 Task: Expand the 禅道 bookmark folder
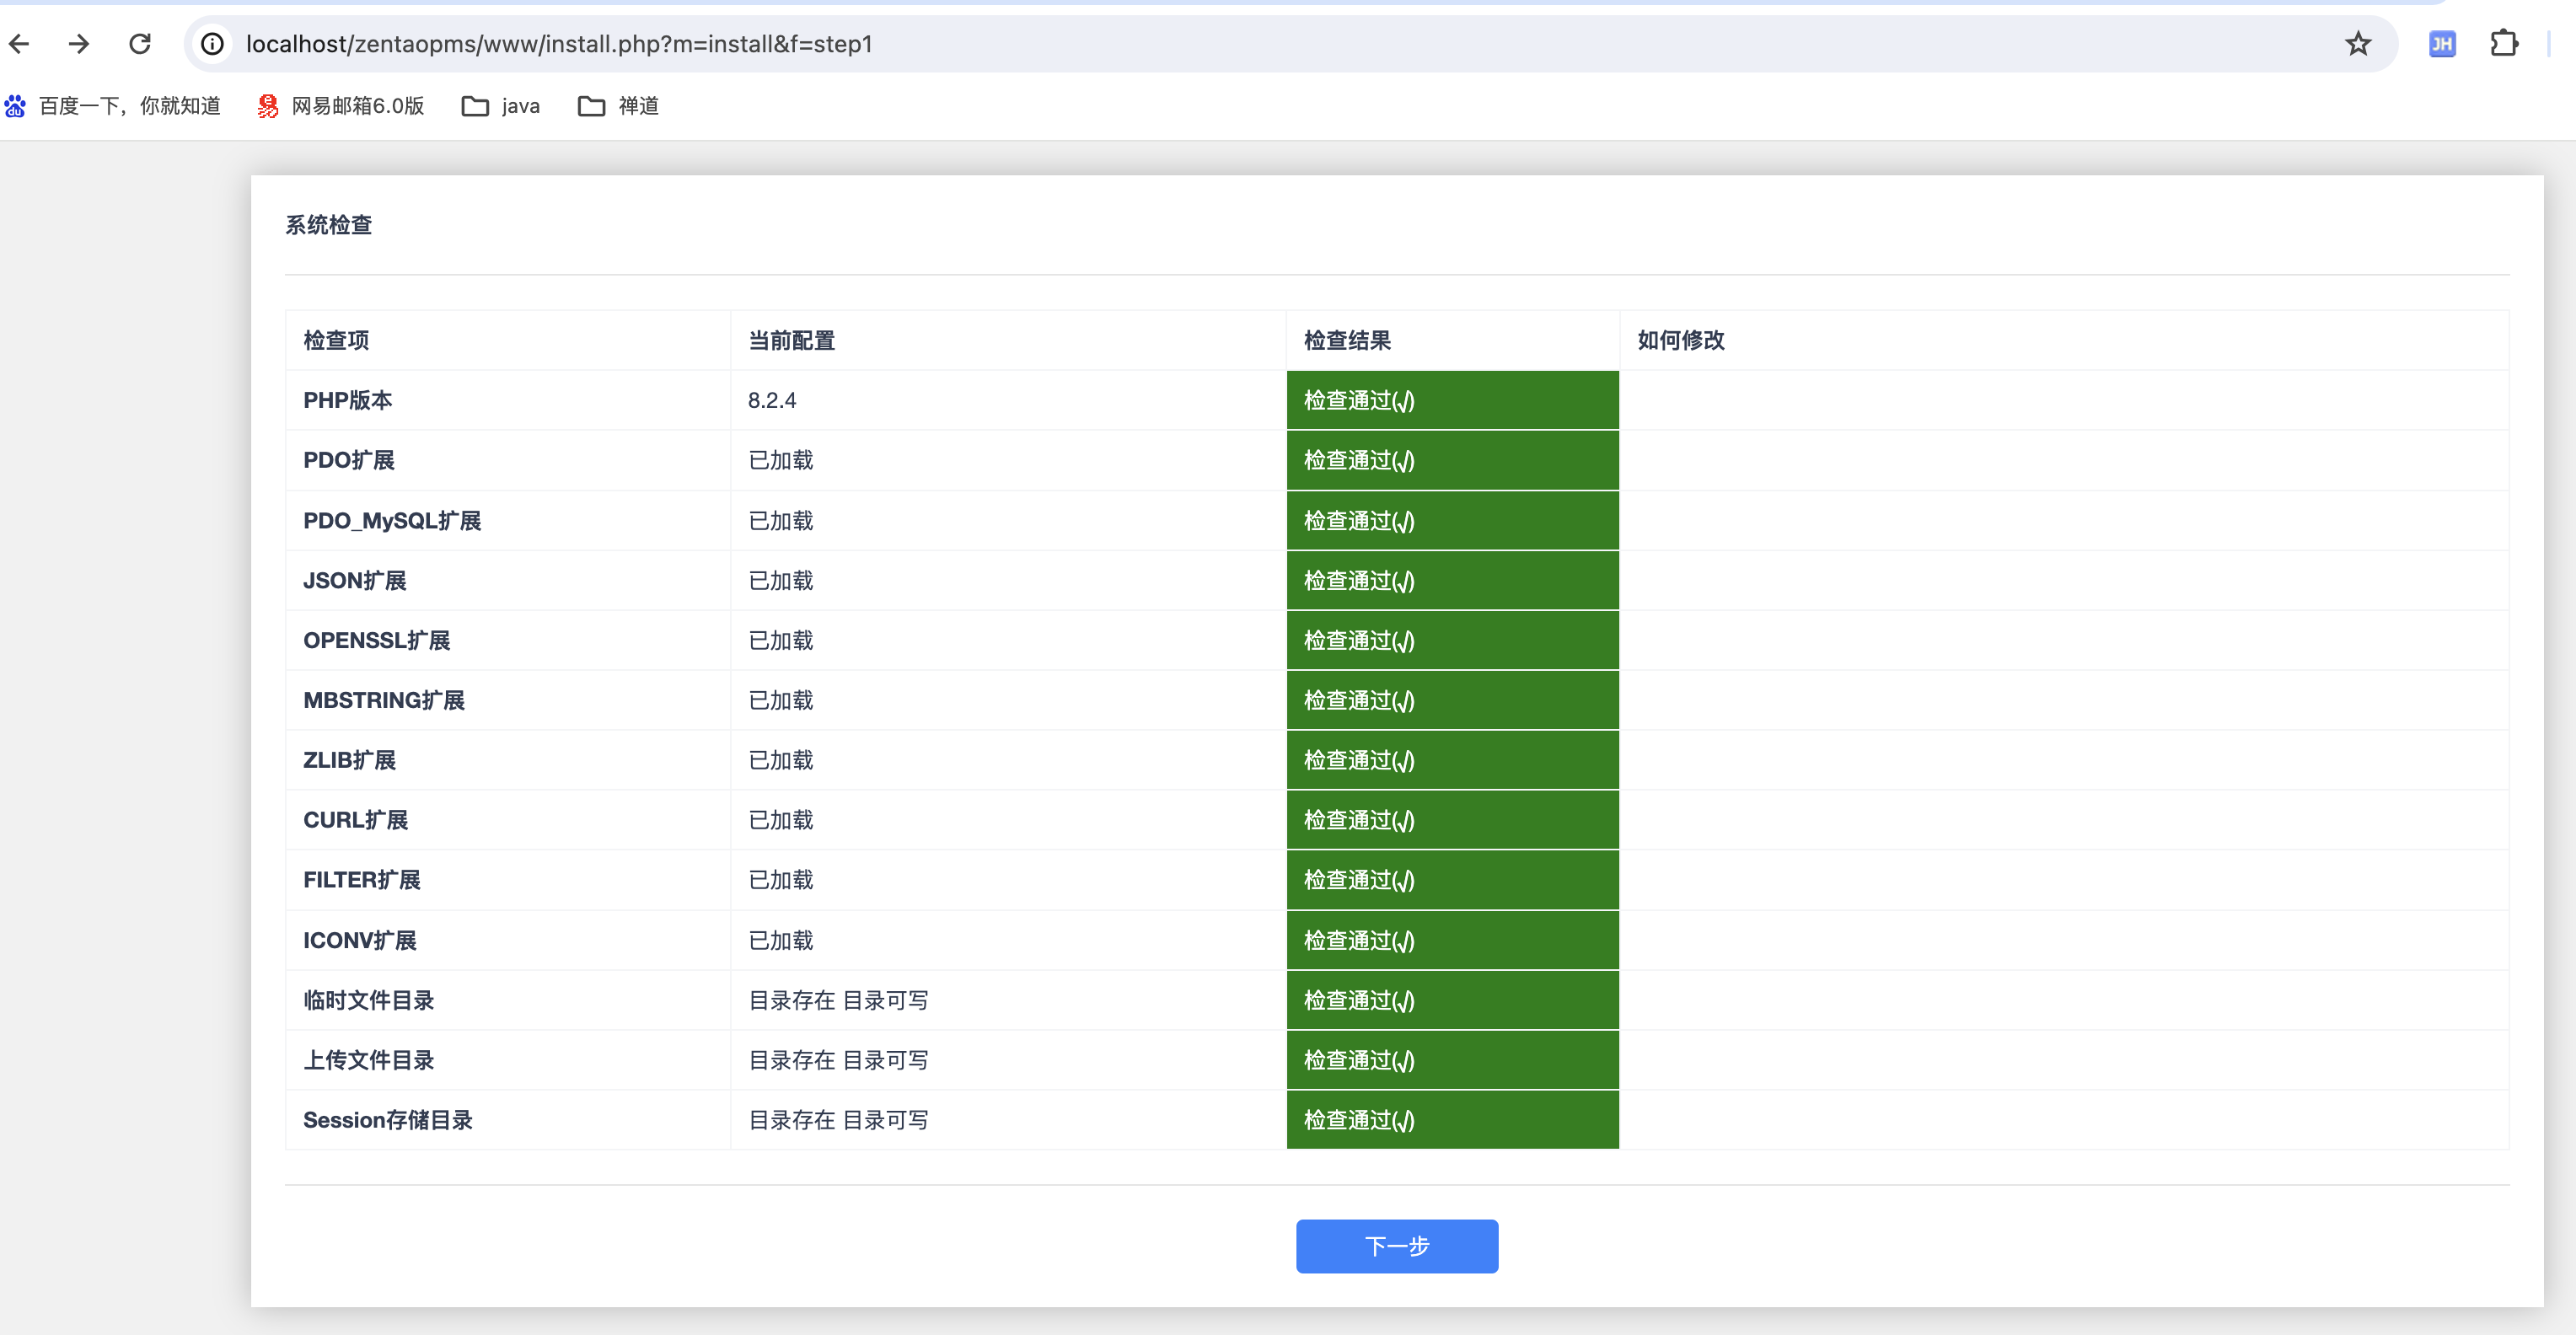pyautogui.click(x=618, y=106)
